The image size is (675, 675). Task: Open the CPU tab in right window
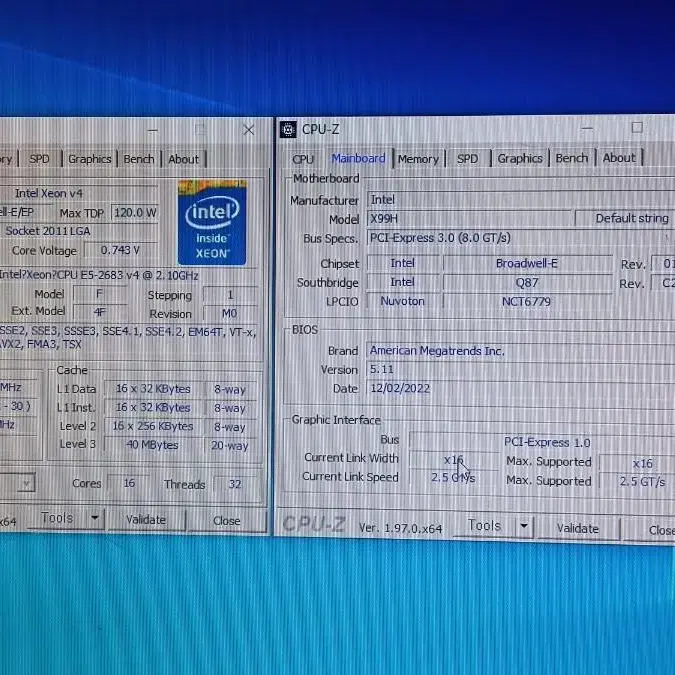pyautogui.click(x=303, y=159)
